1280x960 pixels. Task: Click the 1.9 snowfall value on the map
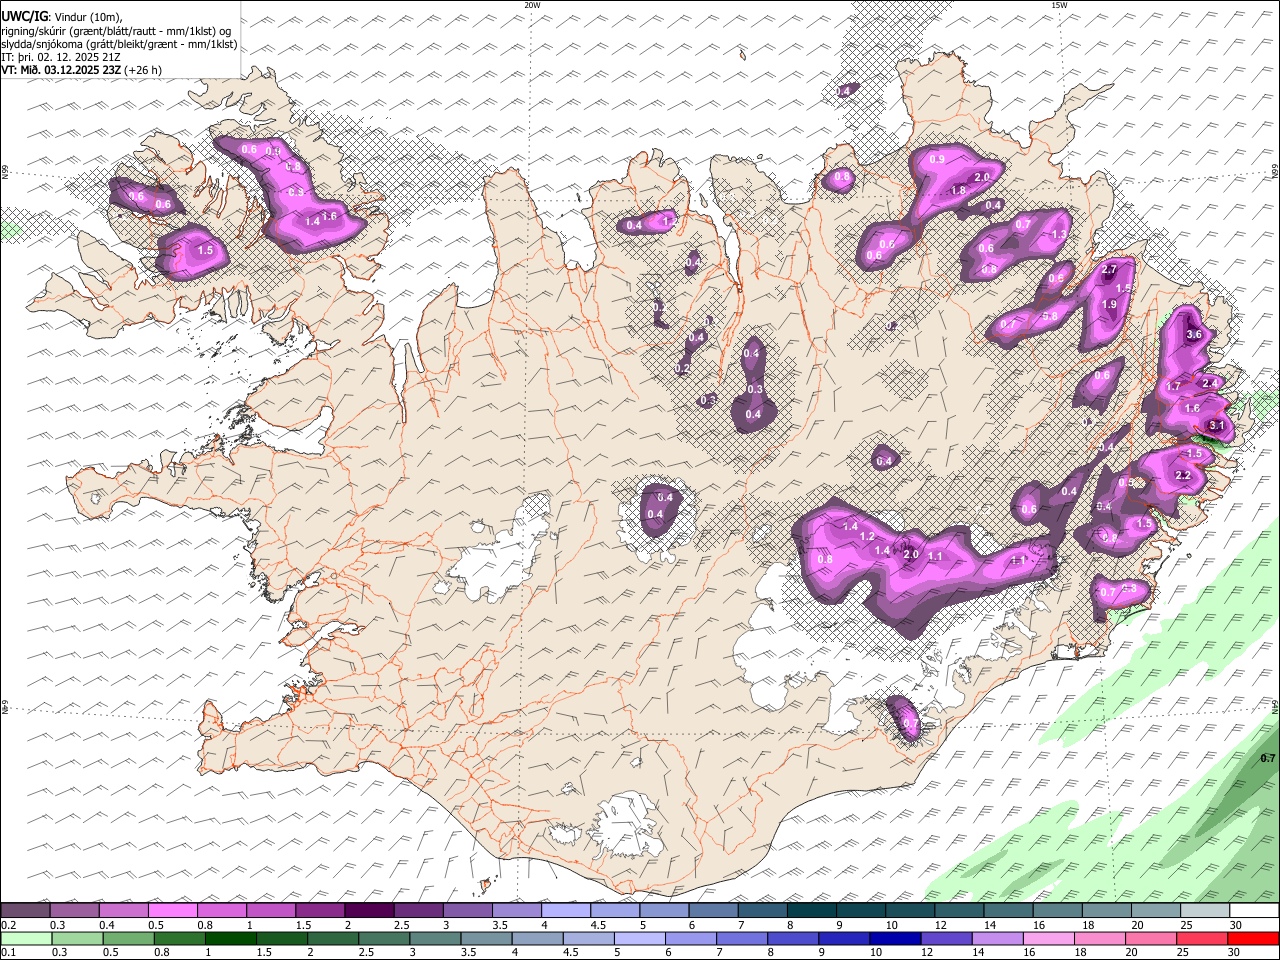(x=1109, y=305)
